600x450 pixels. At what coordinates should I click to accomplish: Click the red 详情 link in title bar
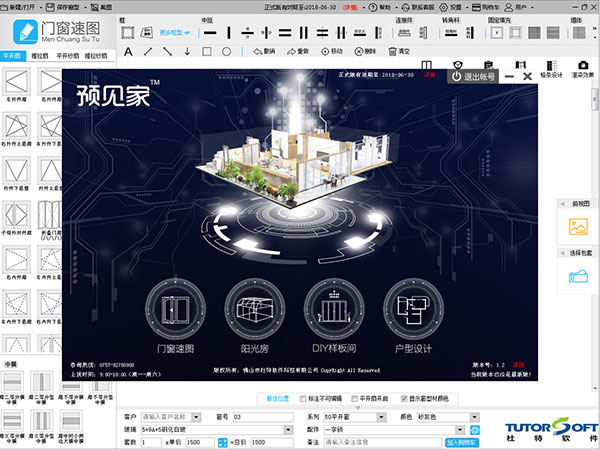[350, 7]
